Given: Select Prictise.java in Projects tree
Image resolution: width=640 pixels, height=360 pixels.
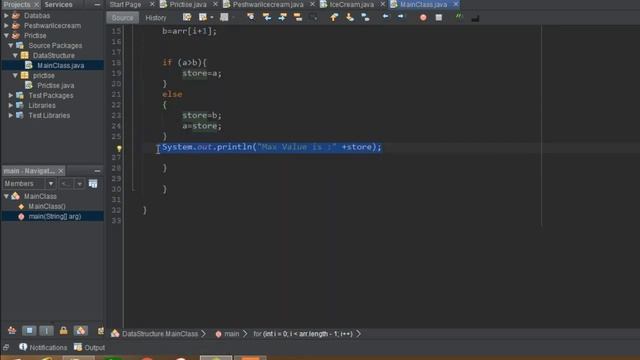Looking at the screenshot, I should click(56, 85).
